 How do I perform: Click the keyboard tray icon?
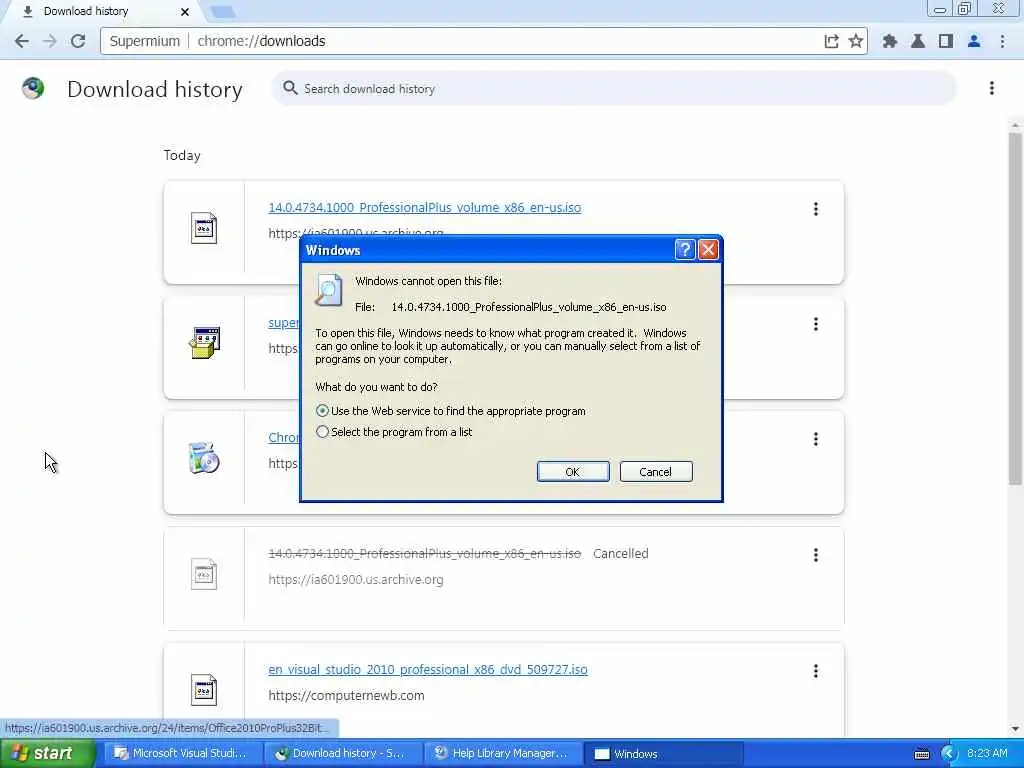point(921,754)
